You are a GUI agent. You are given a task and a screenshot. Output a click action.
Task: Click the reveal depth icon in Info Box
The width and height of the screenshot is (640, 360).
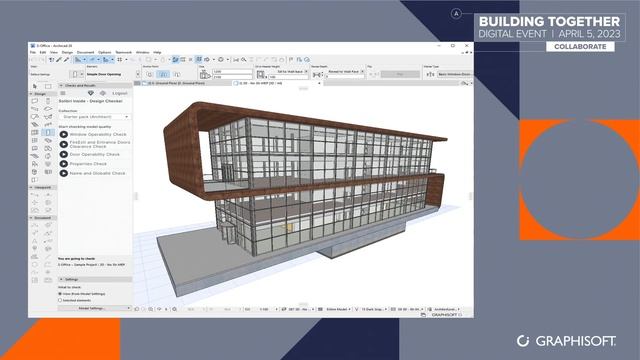click(317, 75)
